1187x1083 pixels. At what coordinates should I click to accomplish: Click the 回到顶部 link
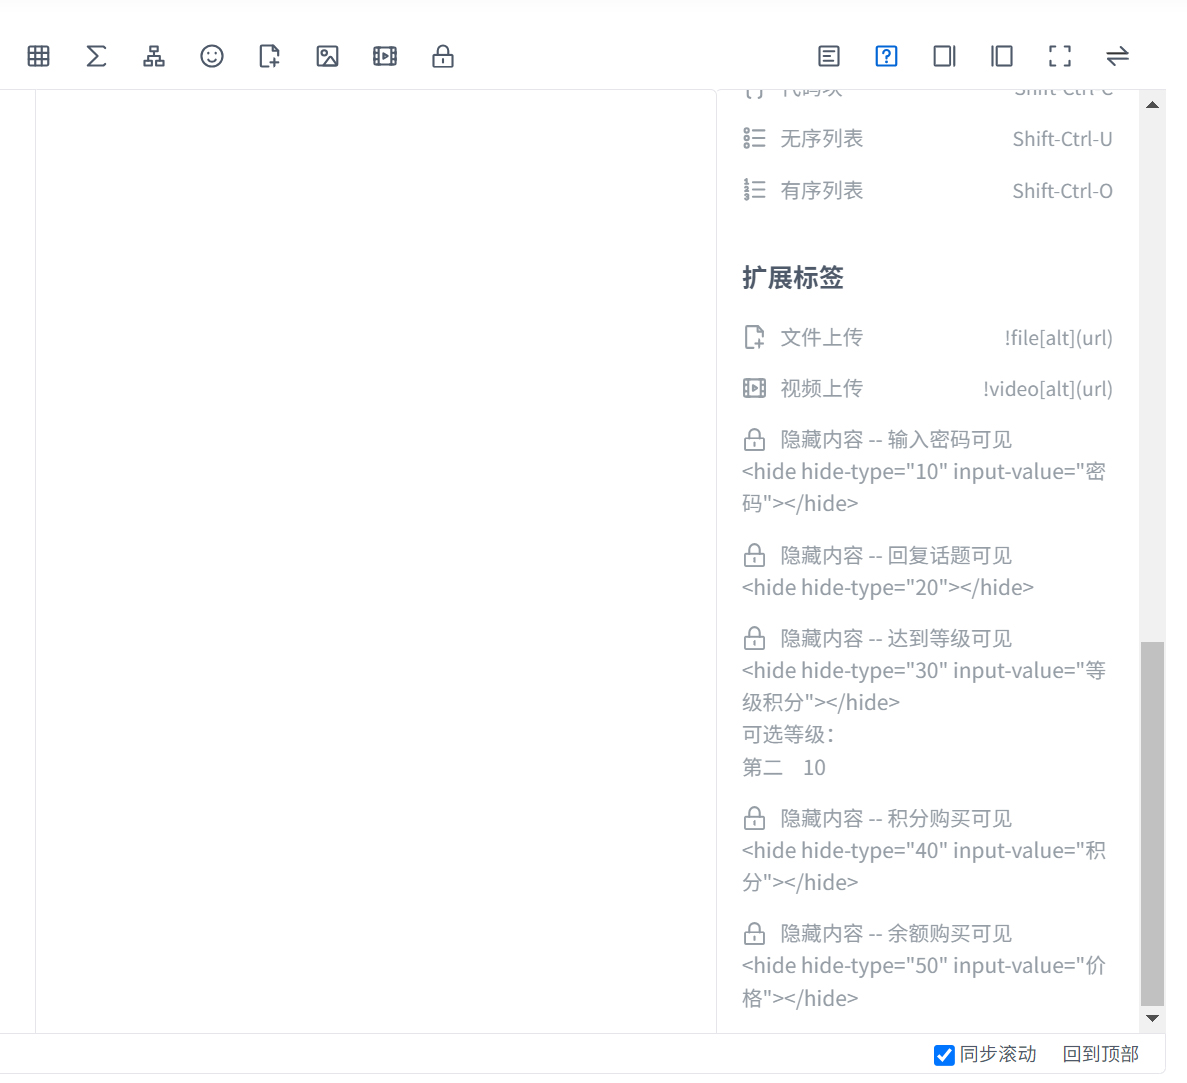pyautogui.click(x=1101, y=1054)
